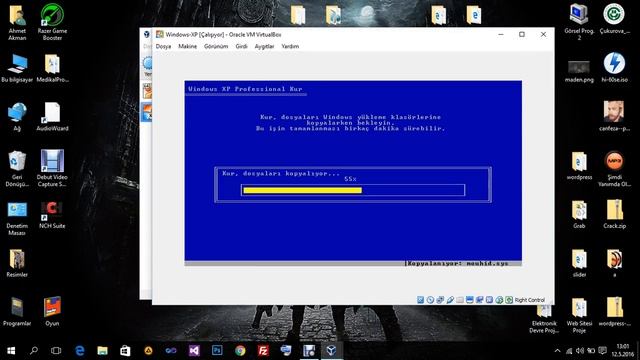Image resolution: width=640 pixels, height=360 pixels.
Task: Expand the system tray hidden icons chevron
Action: point(558,351)
